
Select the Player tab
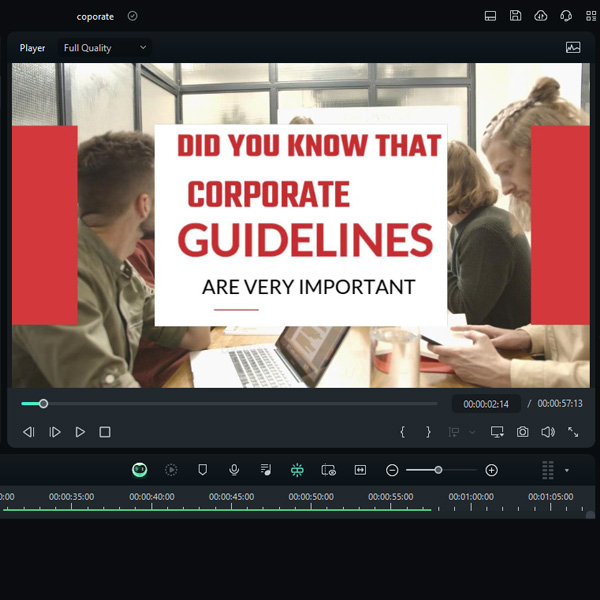[x=32, y=47]
